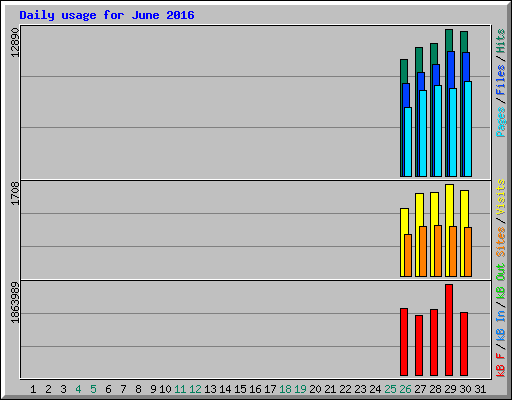Select the yellow Visits legend label
This screenshot has height=400, width=512.
(500, 197)
